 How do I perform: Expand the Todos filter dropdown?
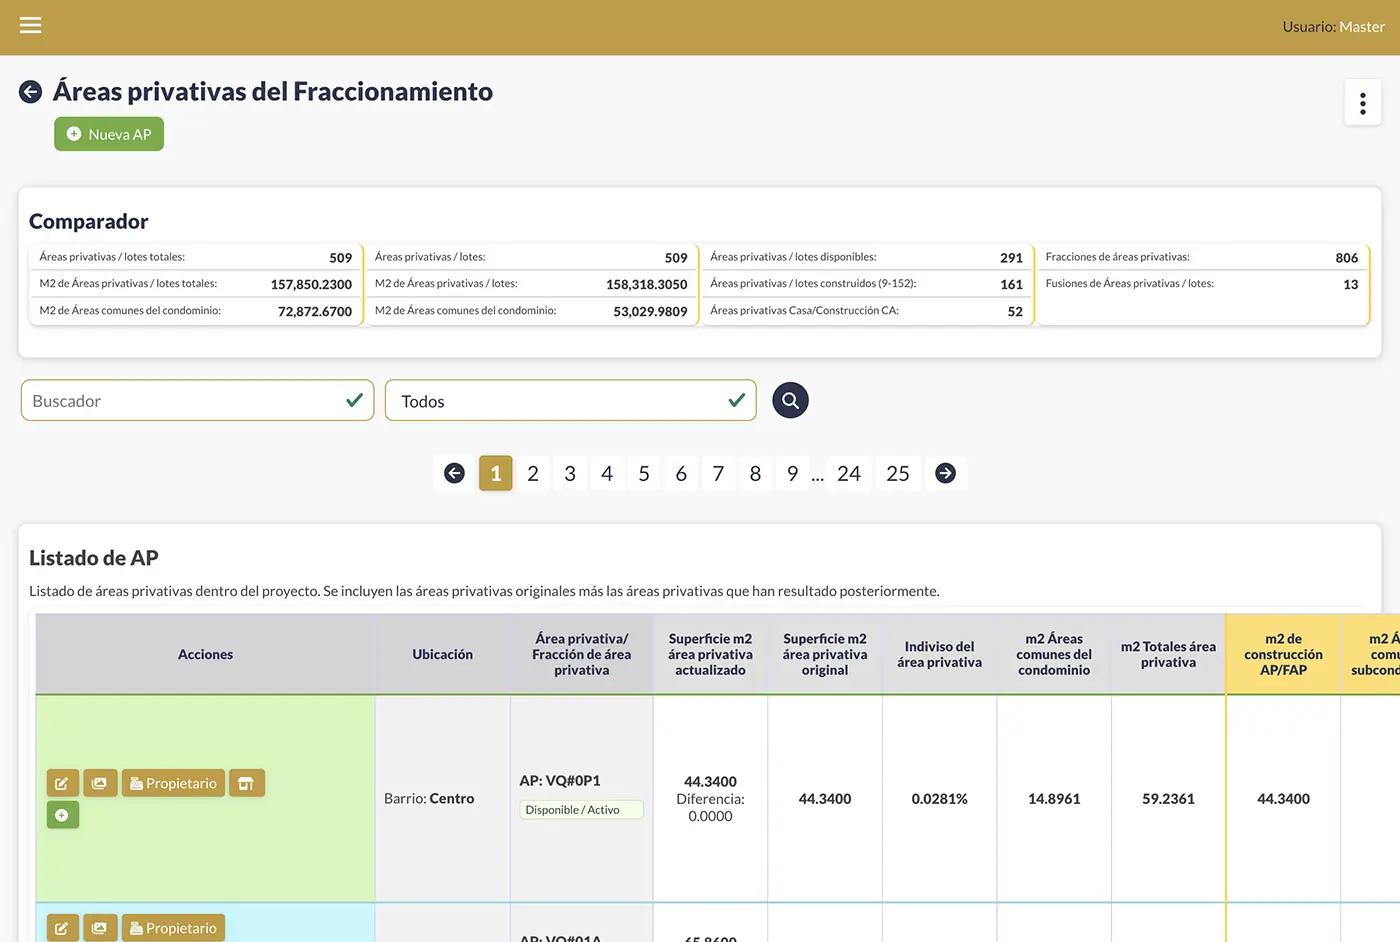[570, 401]
